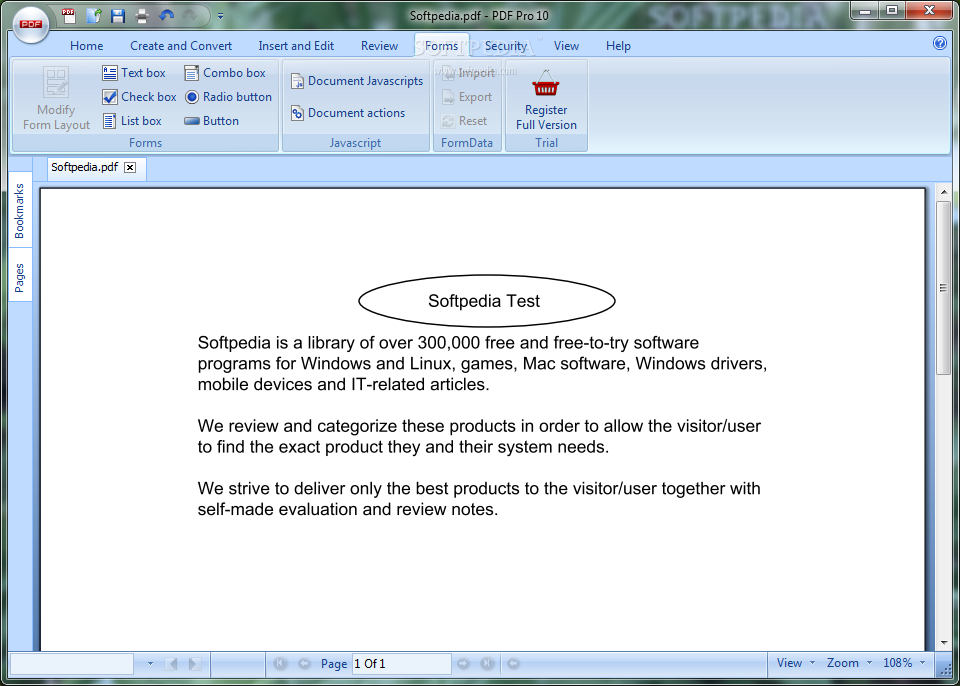Click the greyed-out Redo arrow icon
Image resolution: width=960 pixels, height=686 pixels.
point(190,15)
